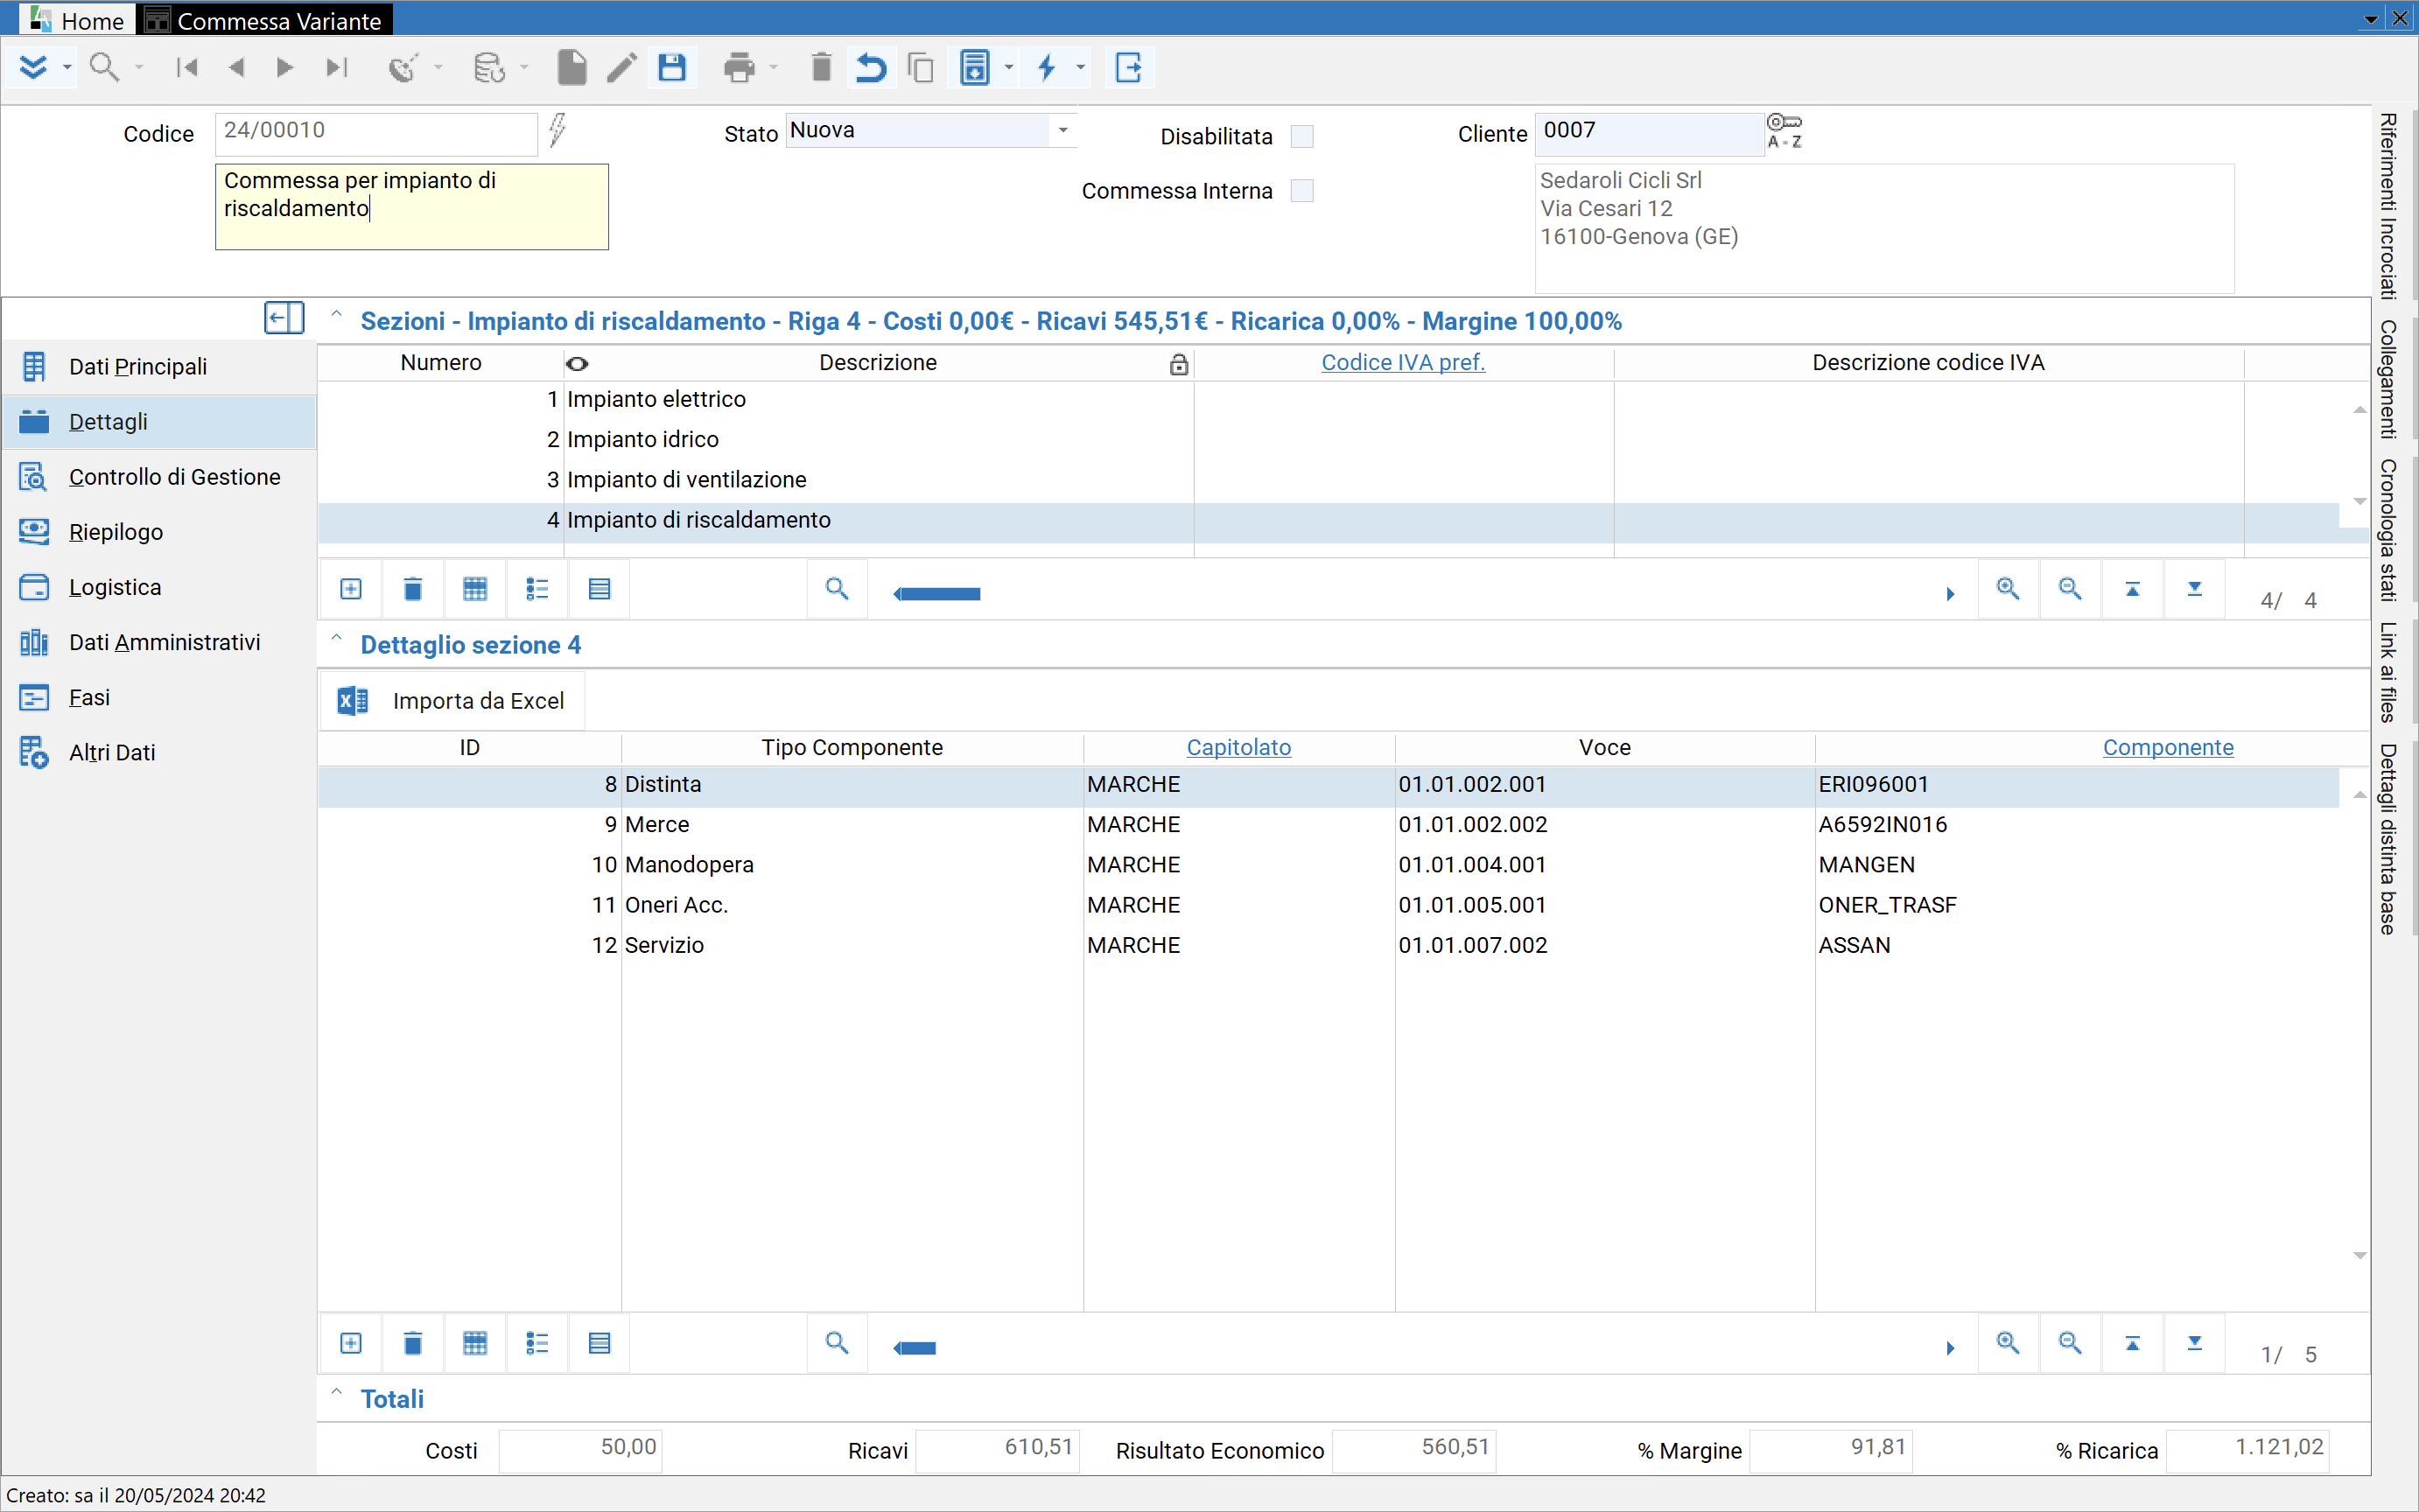Screen dimensions: 2419x1512
Task: Click the Dettaglio sezione horizontal scroll thumb
Action: coord(915,1348)
